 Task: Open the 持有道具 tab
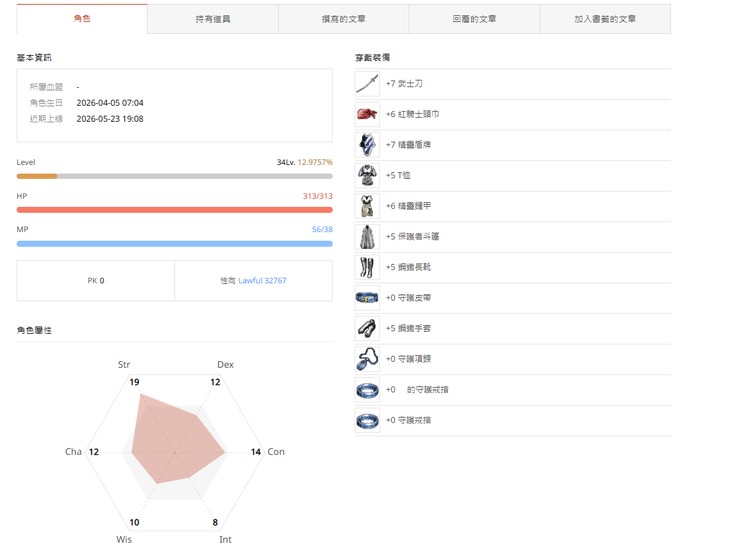(213, 19)
